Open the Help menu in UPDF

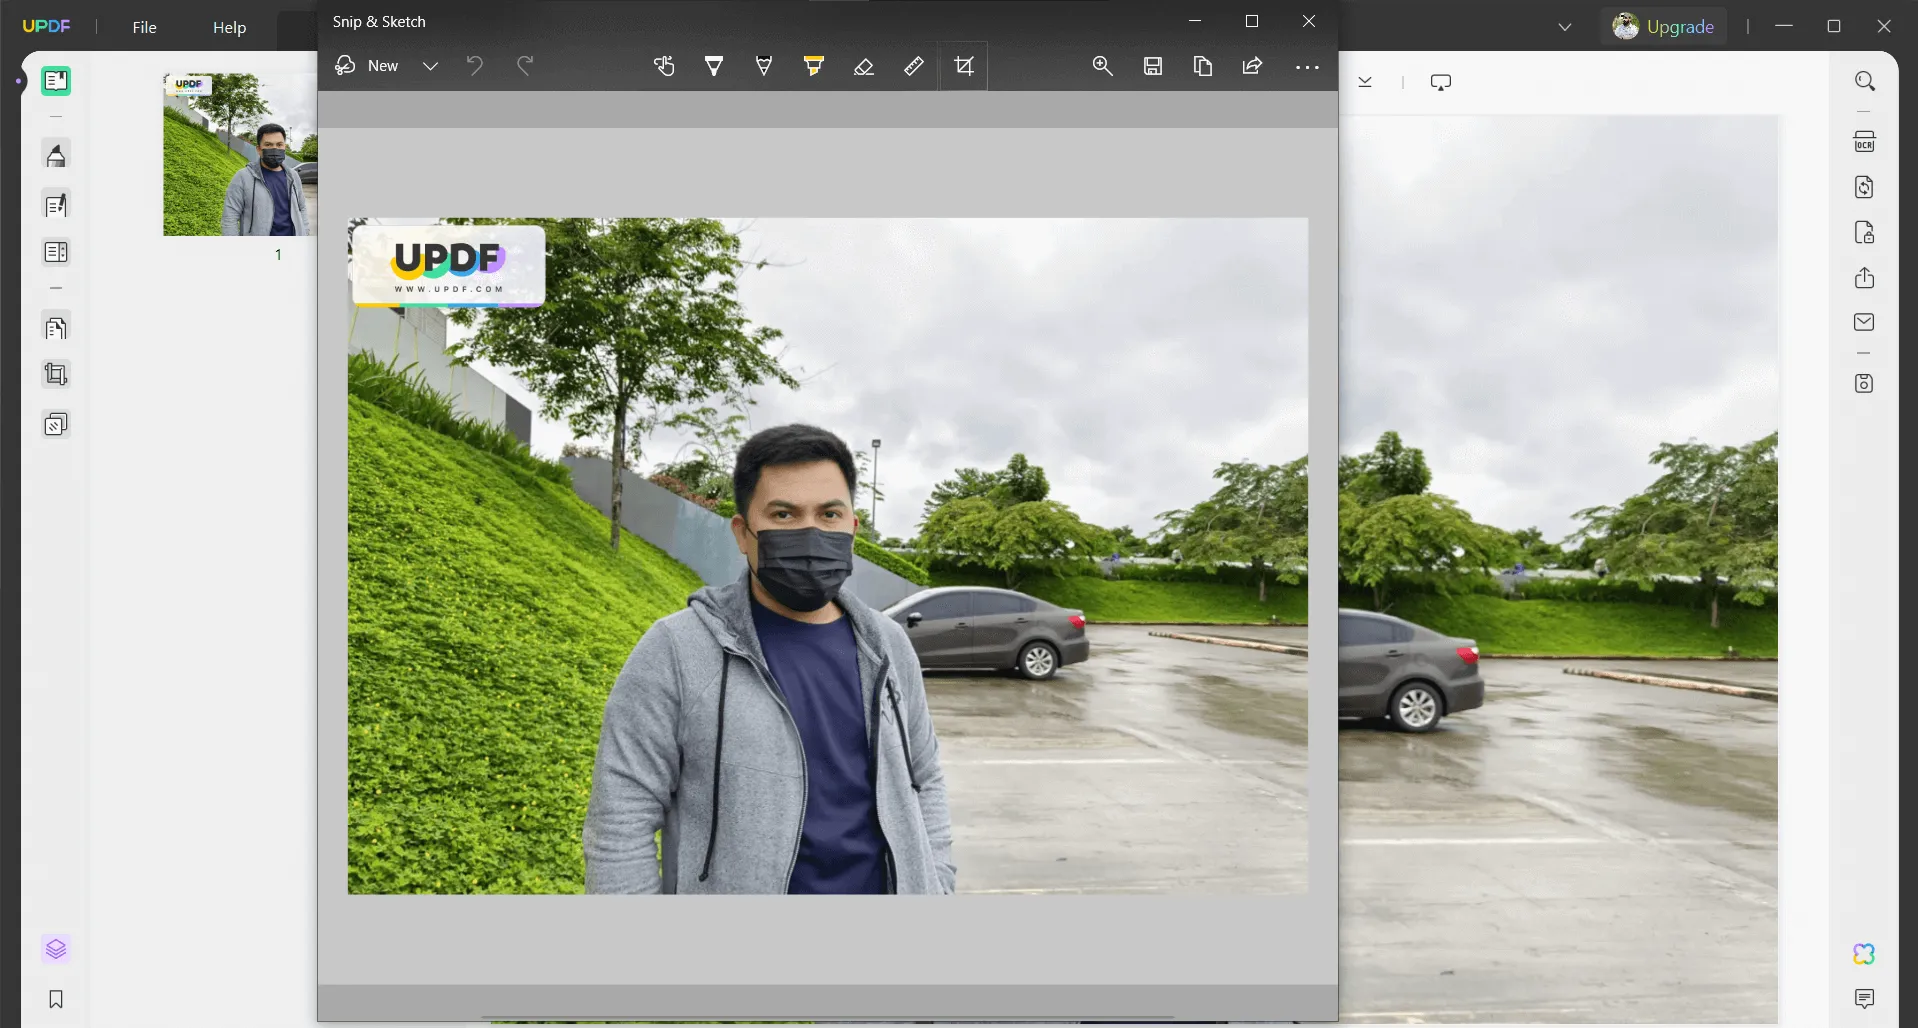229,27
